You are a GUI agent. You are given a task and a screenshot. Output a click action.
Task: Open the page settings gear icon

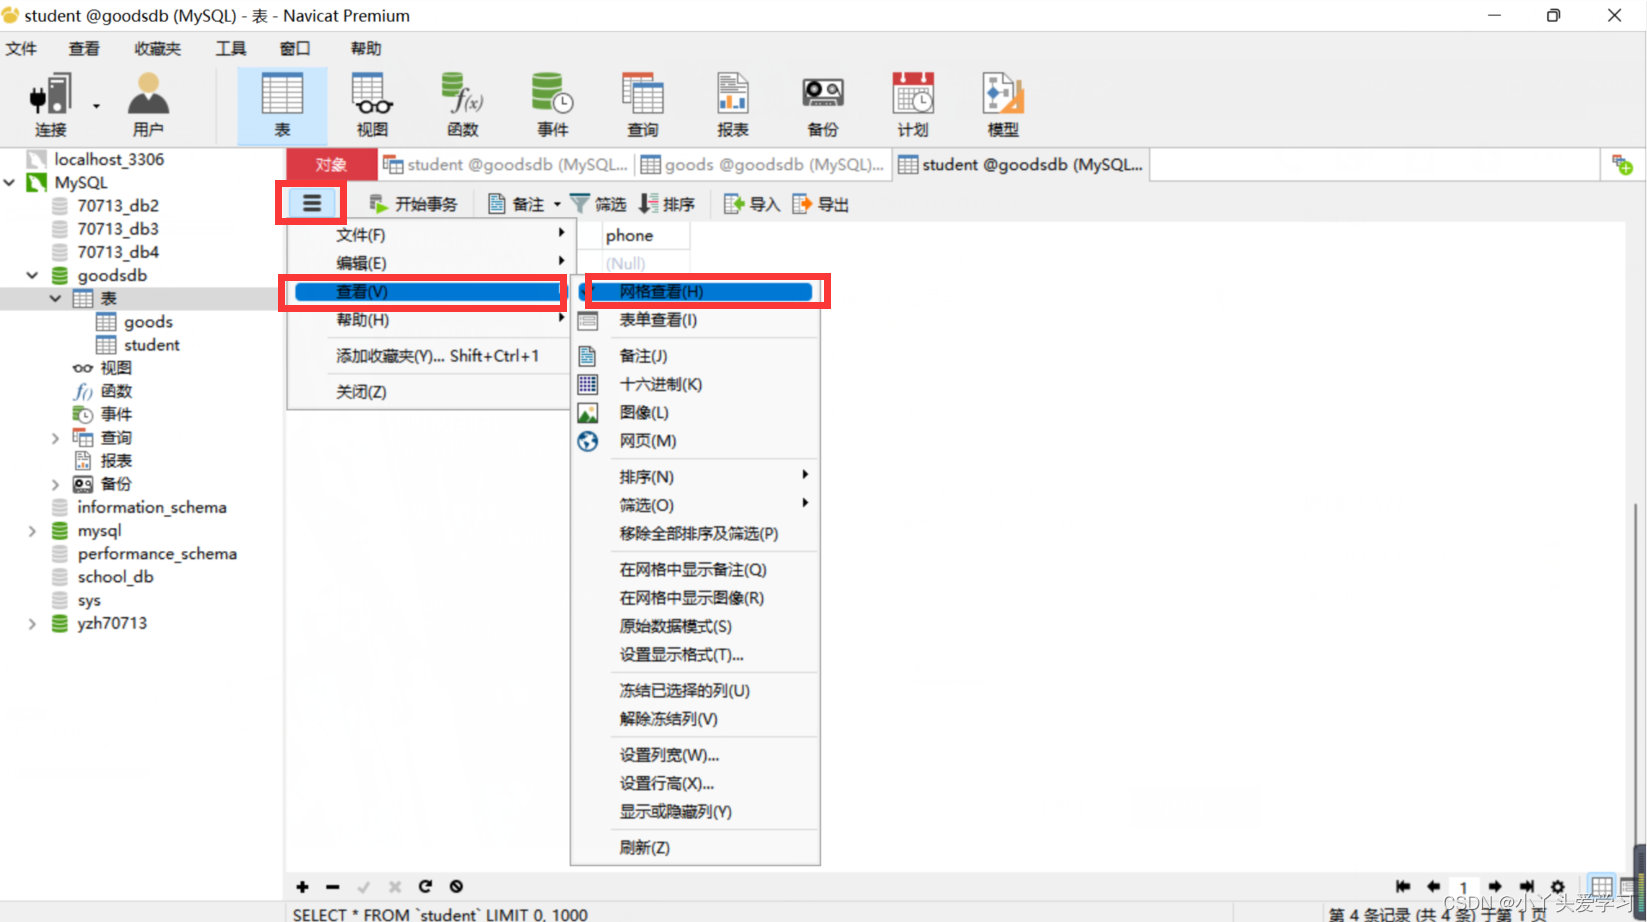[1557, 886]
